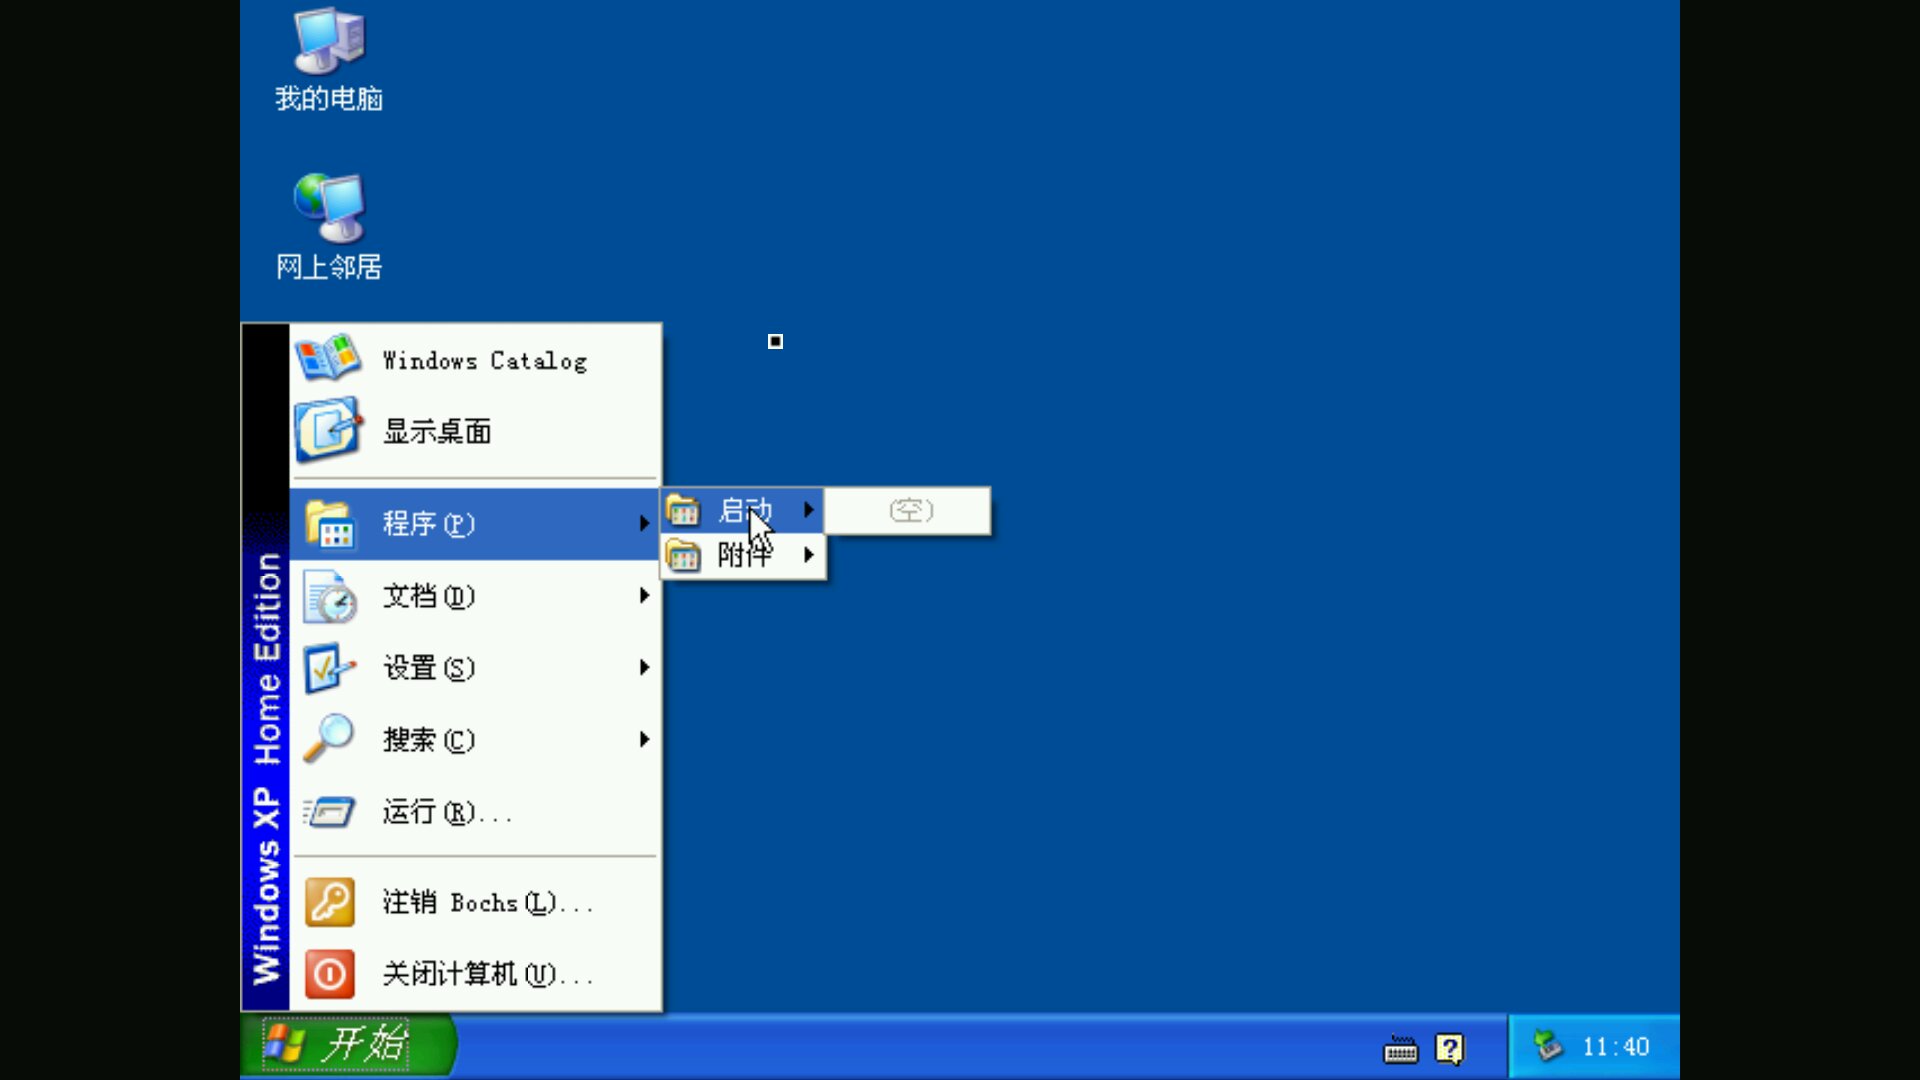Expand the Settings (设置) submenu arrow
This screenshot has height=1080, width=1920.
[644, 667]
